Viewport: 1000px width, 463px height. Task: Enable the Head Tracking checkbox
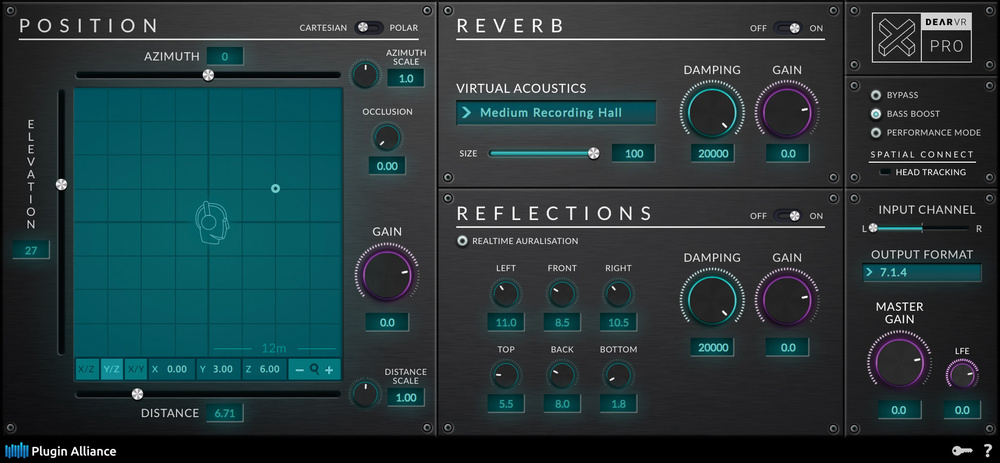click(884, 172)
